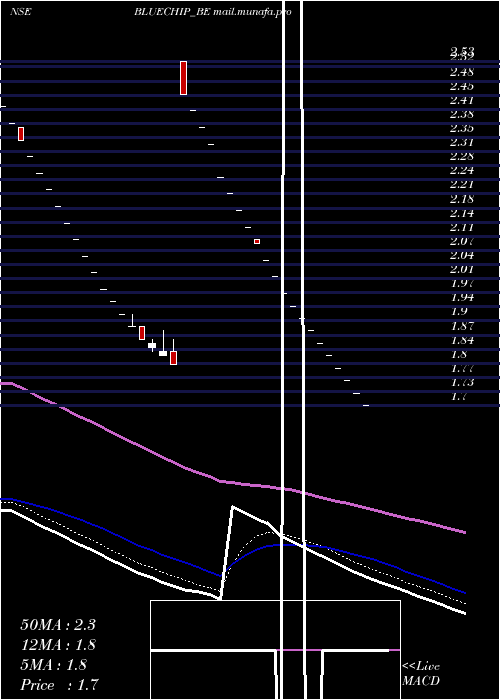Select the 2.18 price axis label
Image resolution: width=500 pixels, height=700 pixels.
(462, 199)
